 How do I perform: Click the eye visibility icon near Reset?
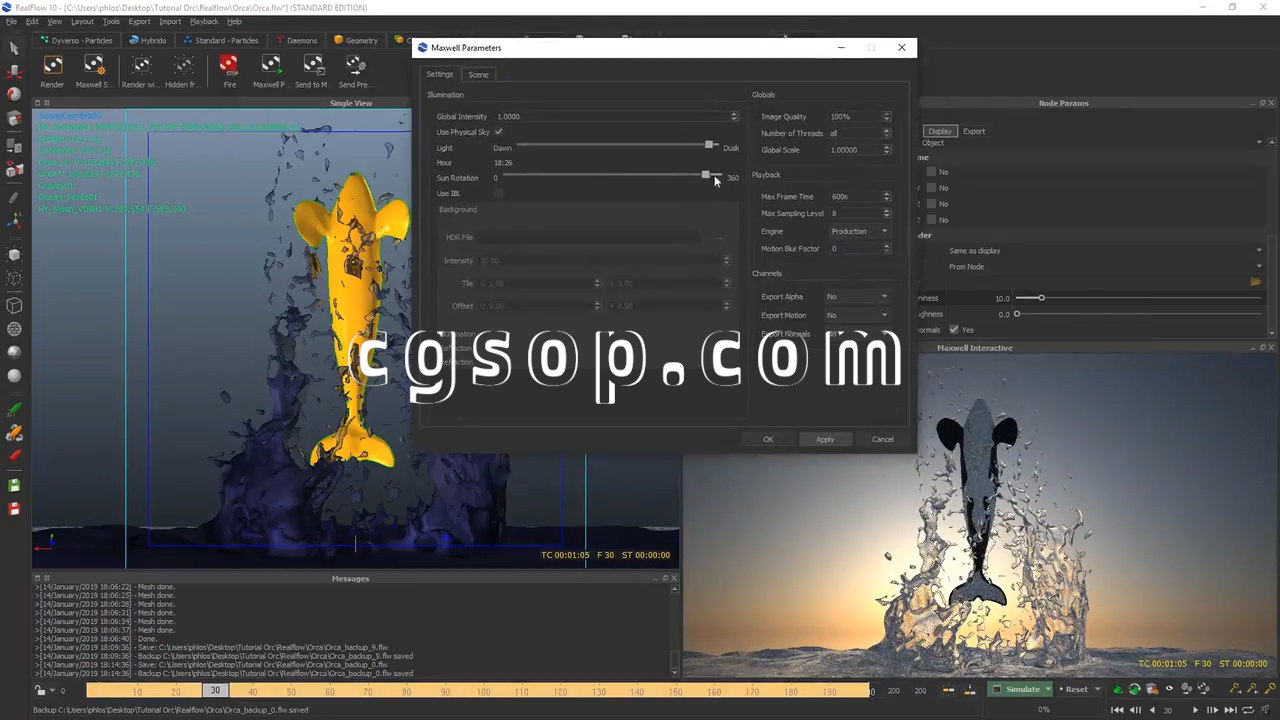[1169, 689]
